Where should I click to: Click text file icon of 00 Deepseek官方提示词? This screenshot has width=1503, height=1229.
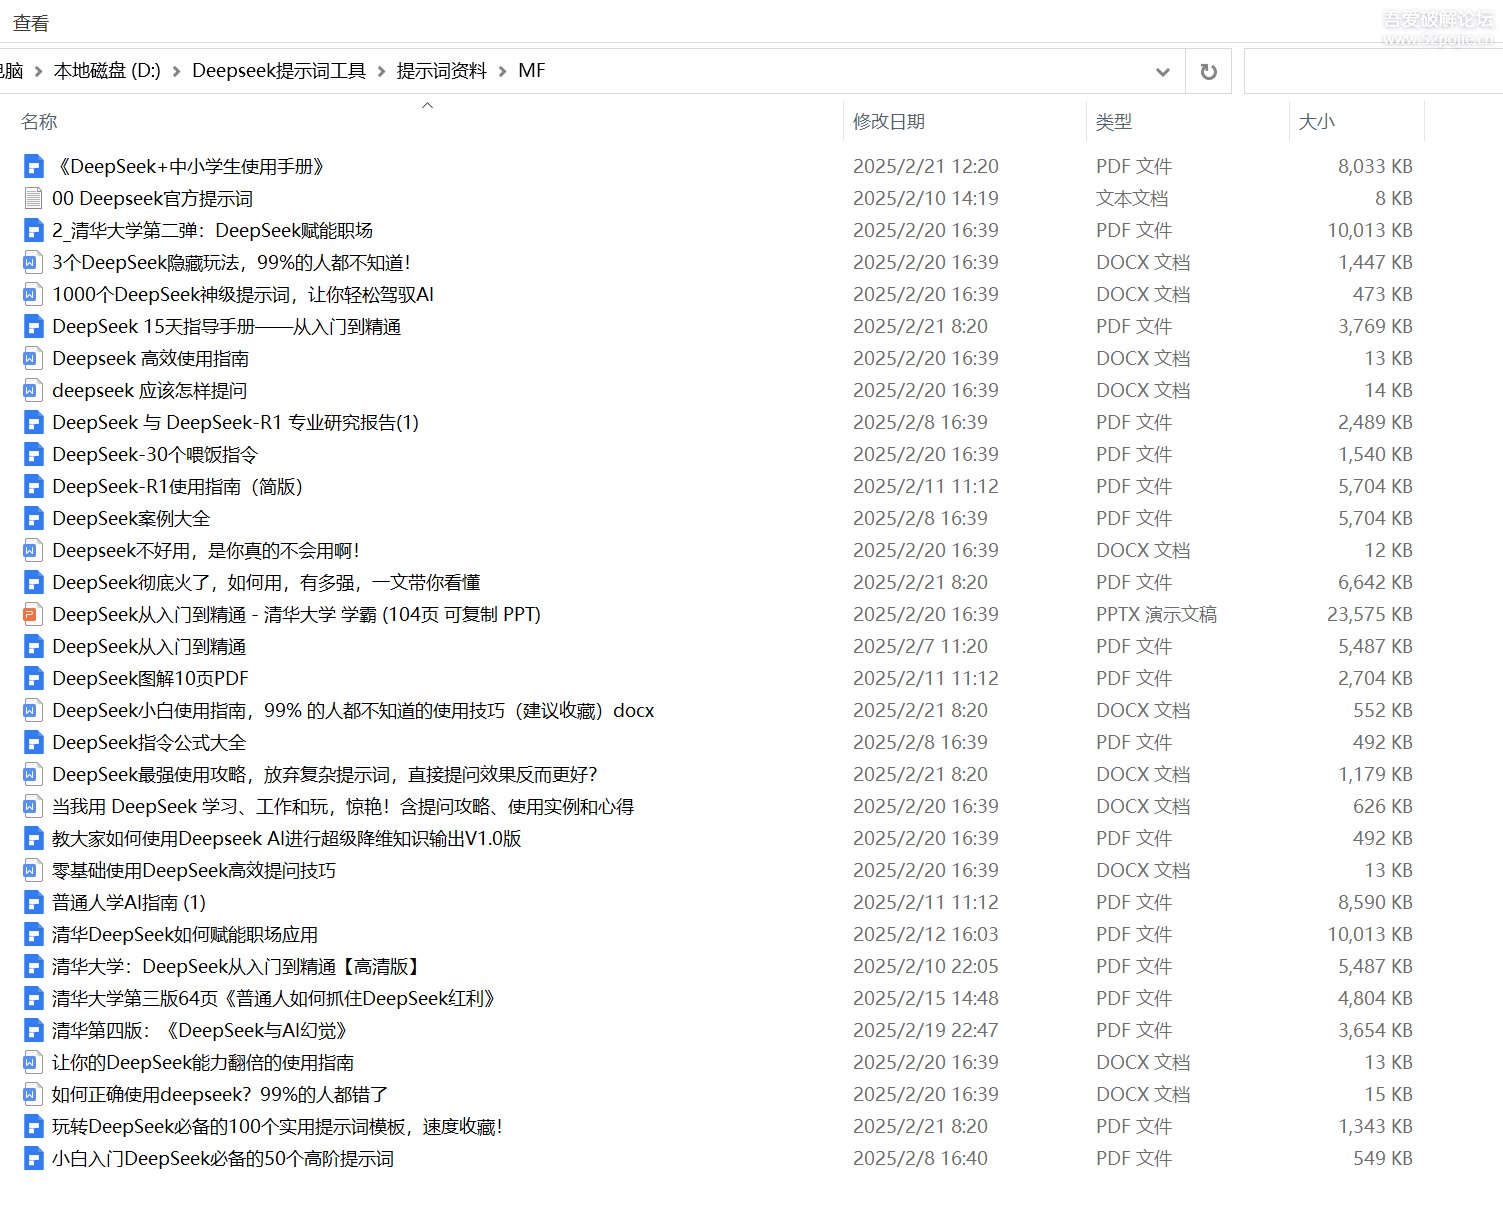33,198
